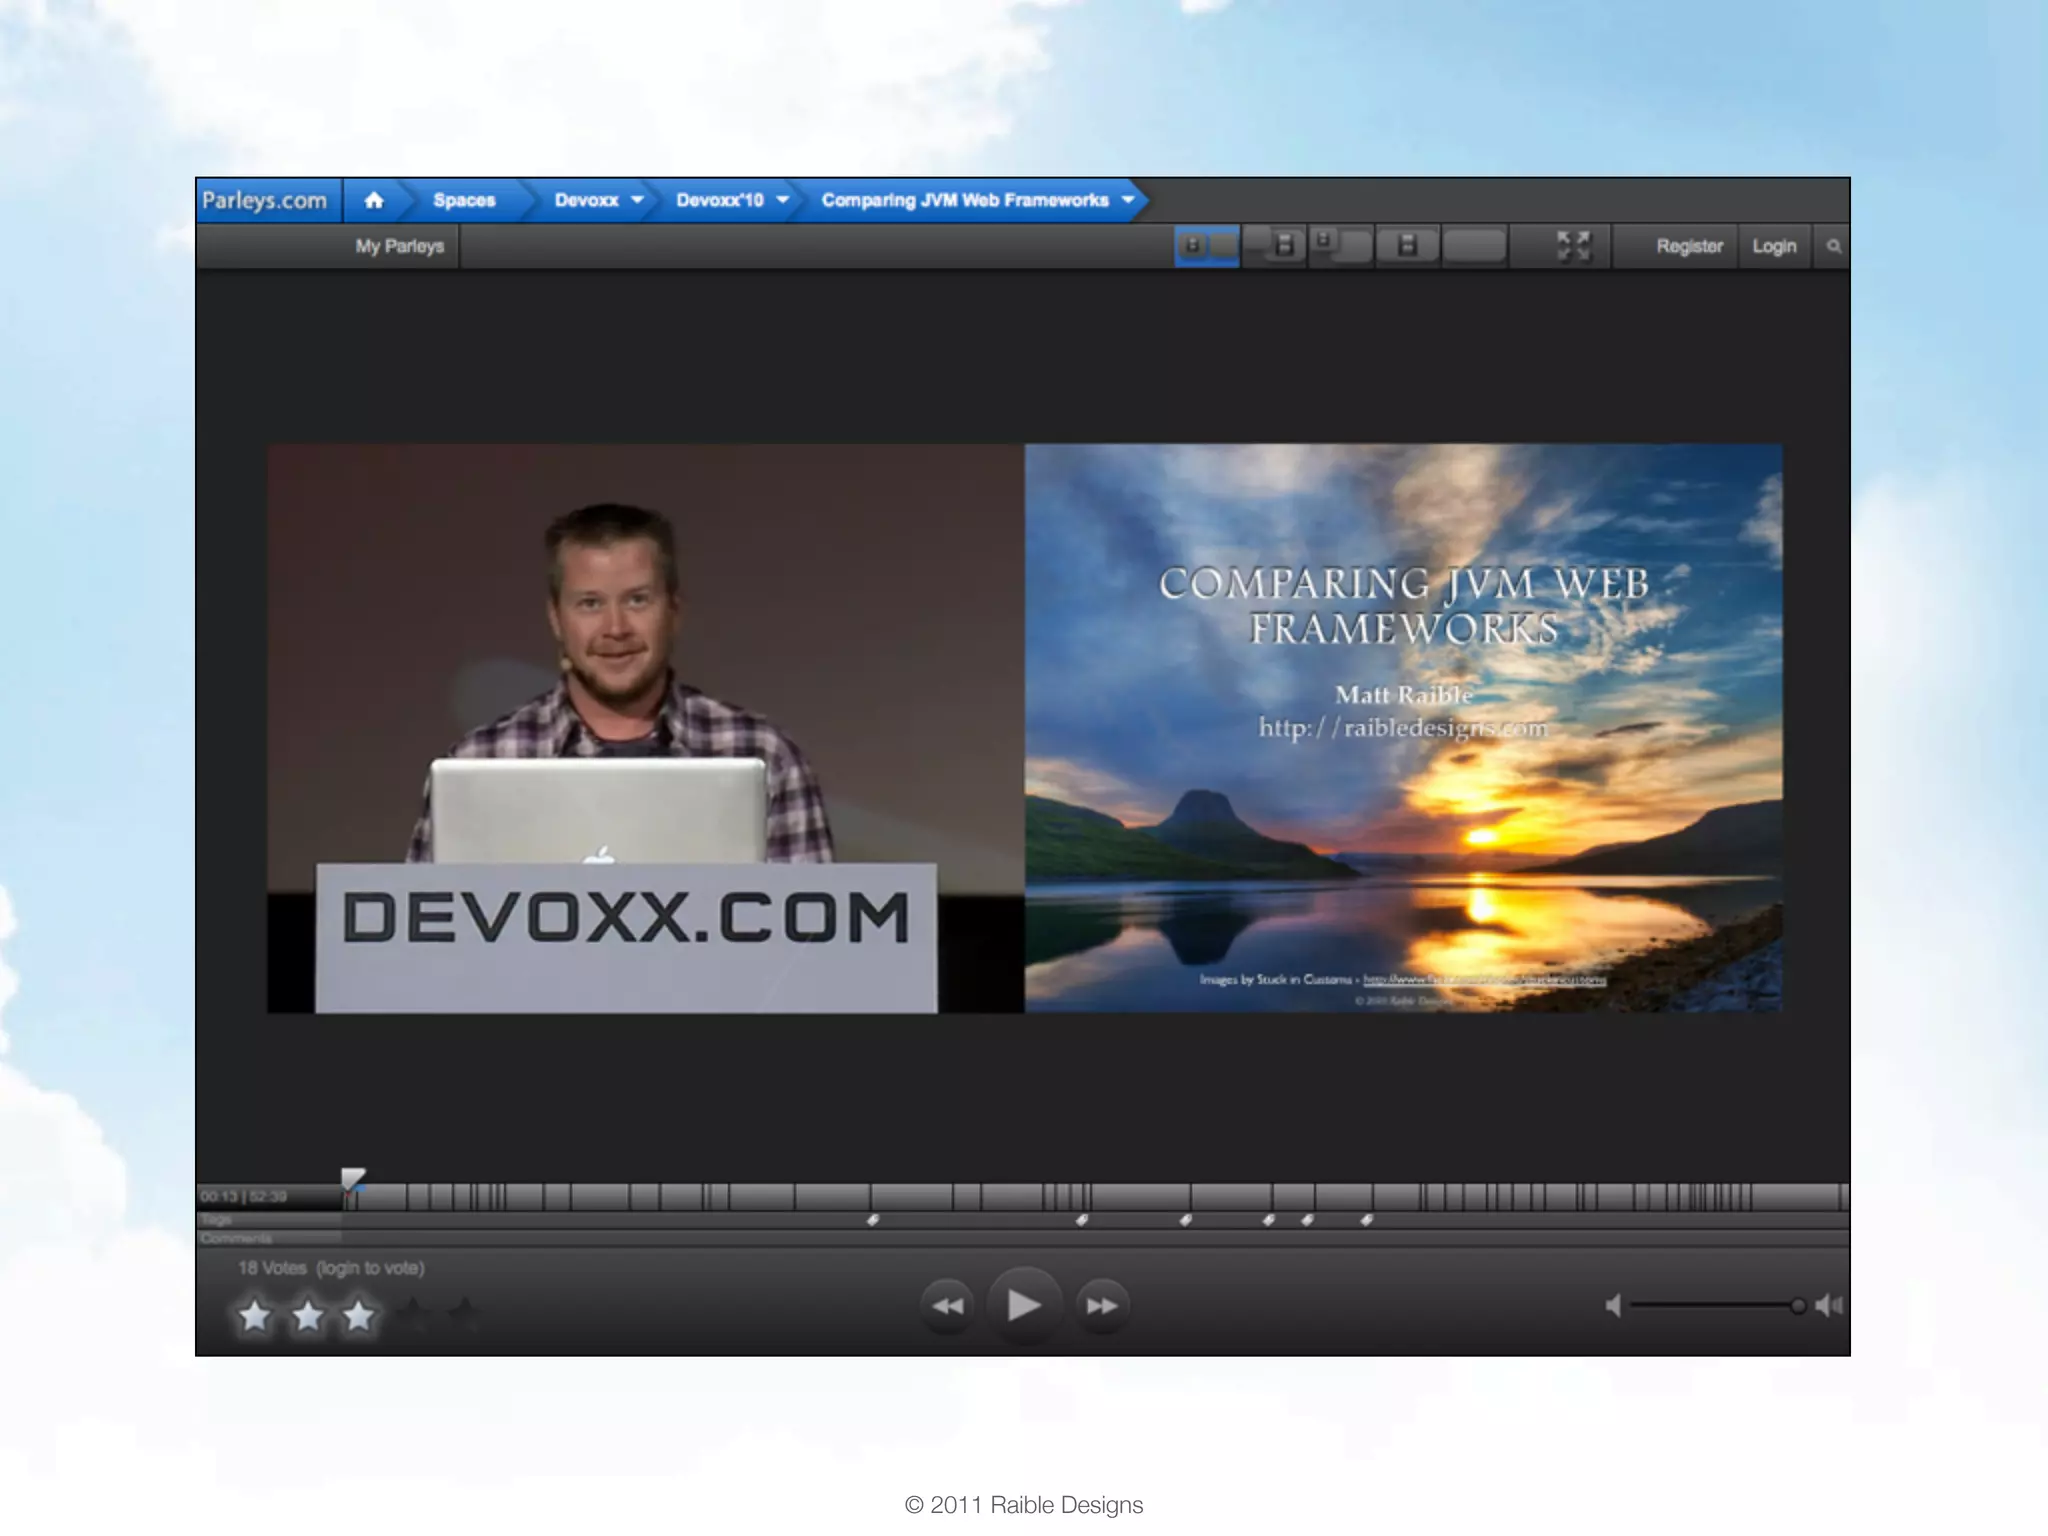Go to the Parleys home icon
This screenshot has width=2048, height=1536.
[x=374, y=200]
